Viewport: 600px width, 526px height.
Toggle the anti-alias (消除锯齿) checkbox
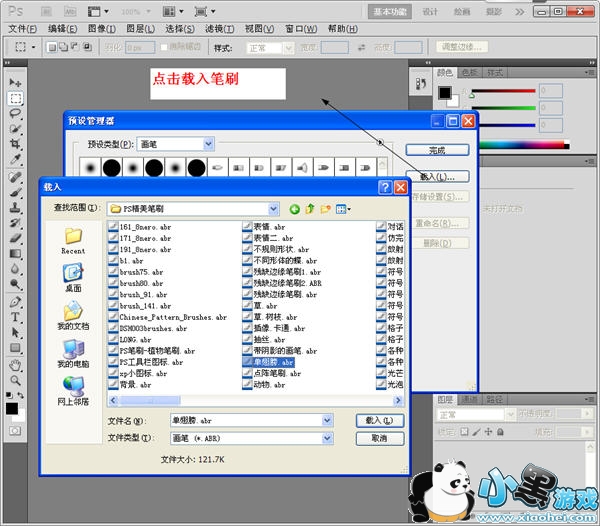(163, 47)
